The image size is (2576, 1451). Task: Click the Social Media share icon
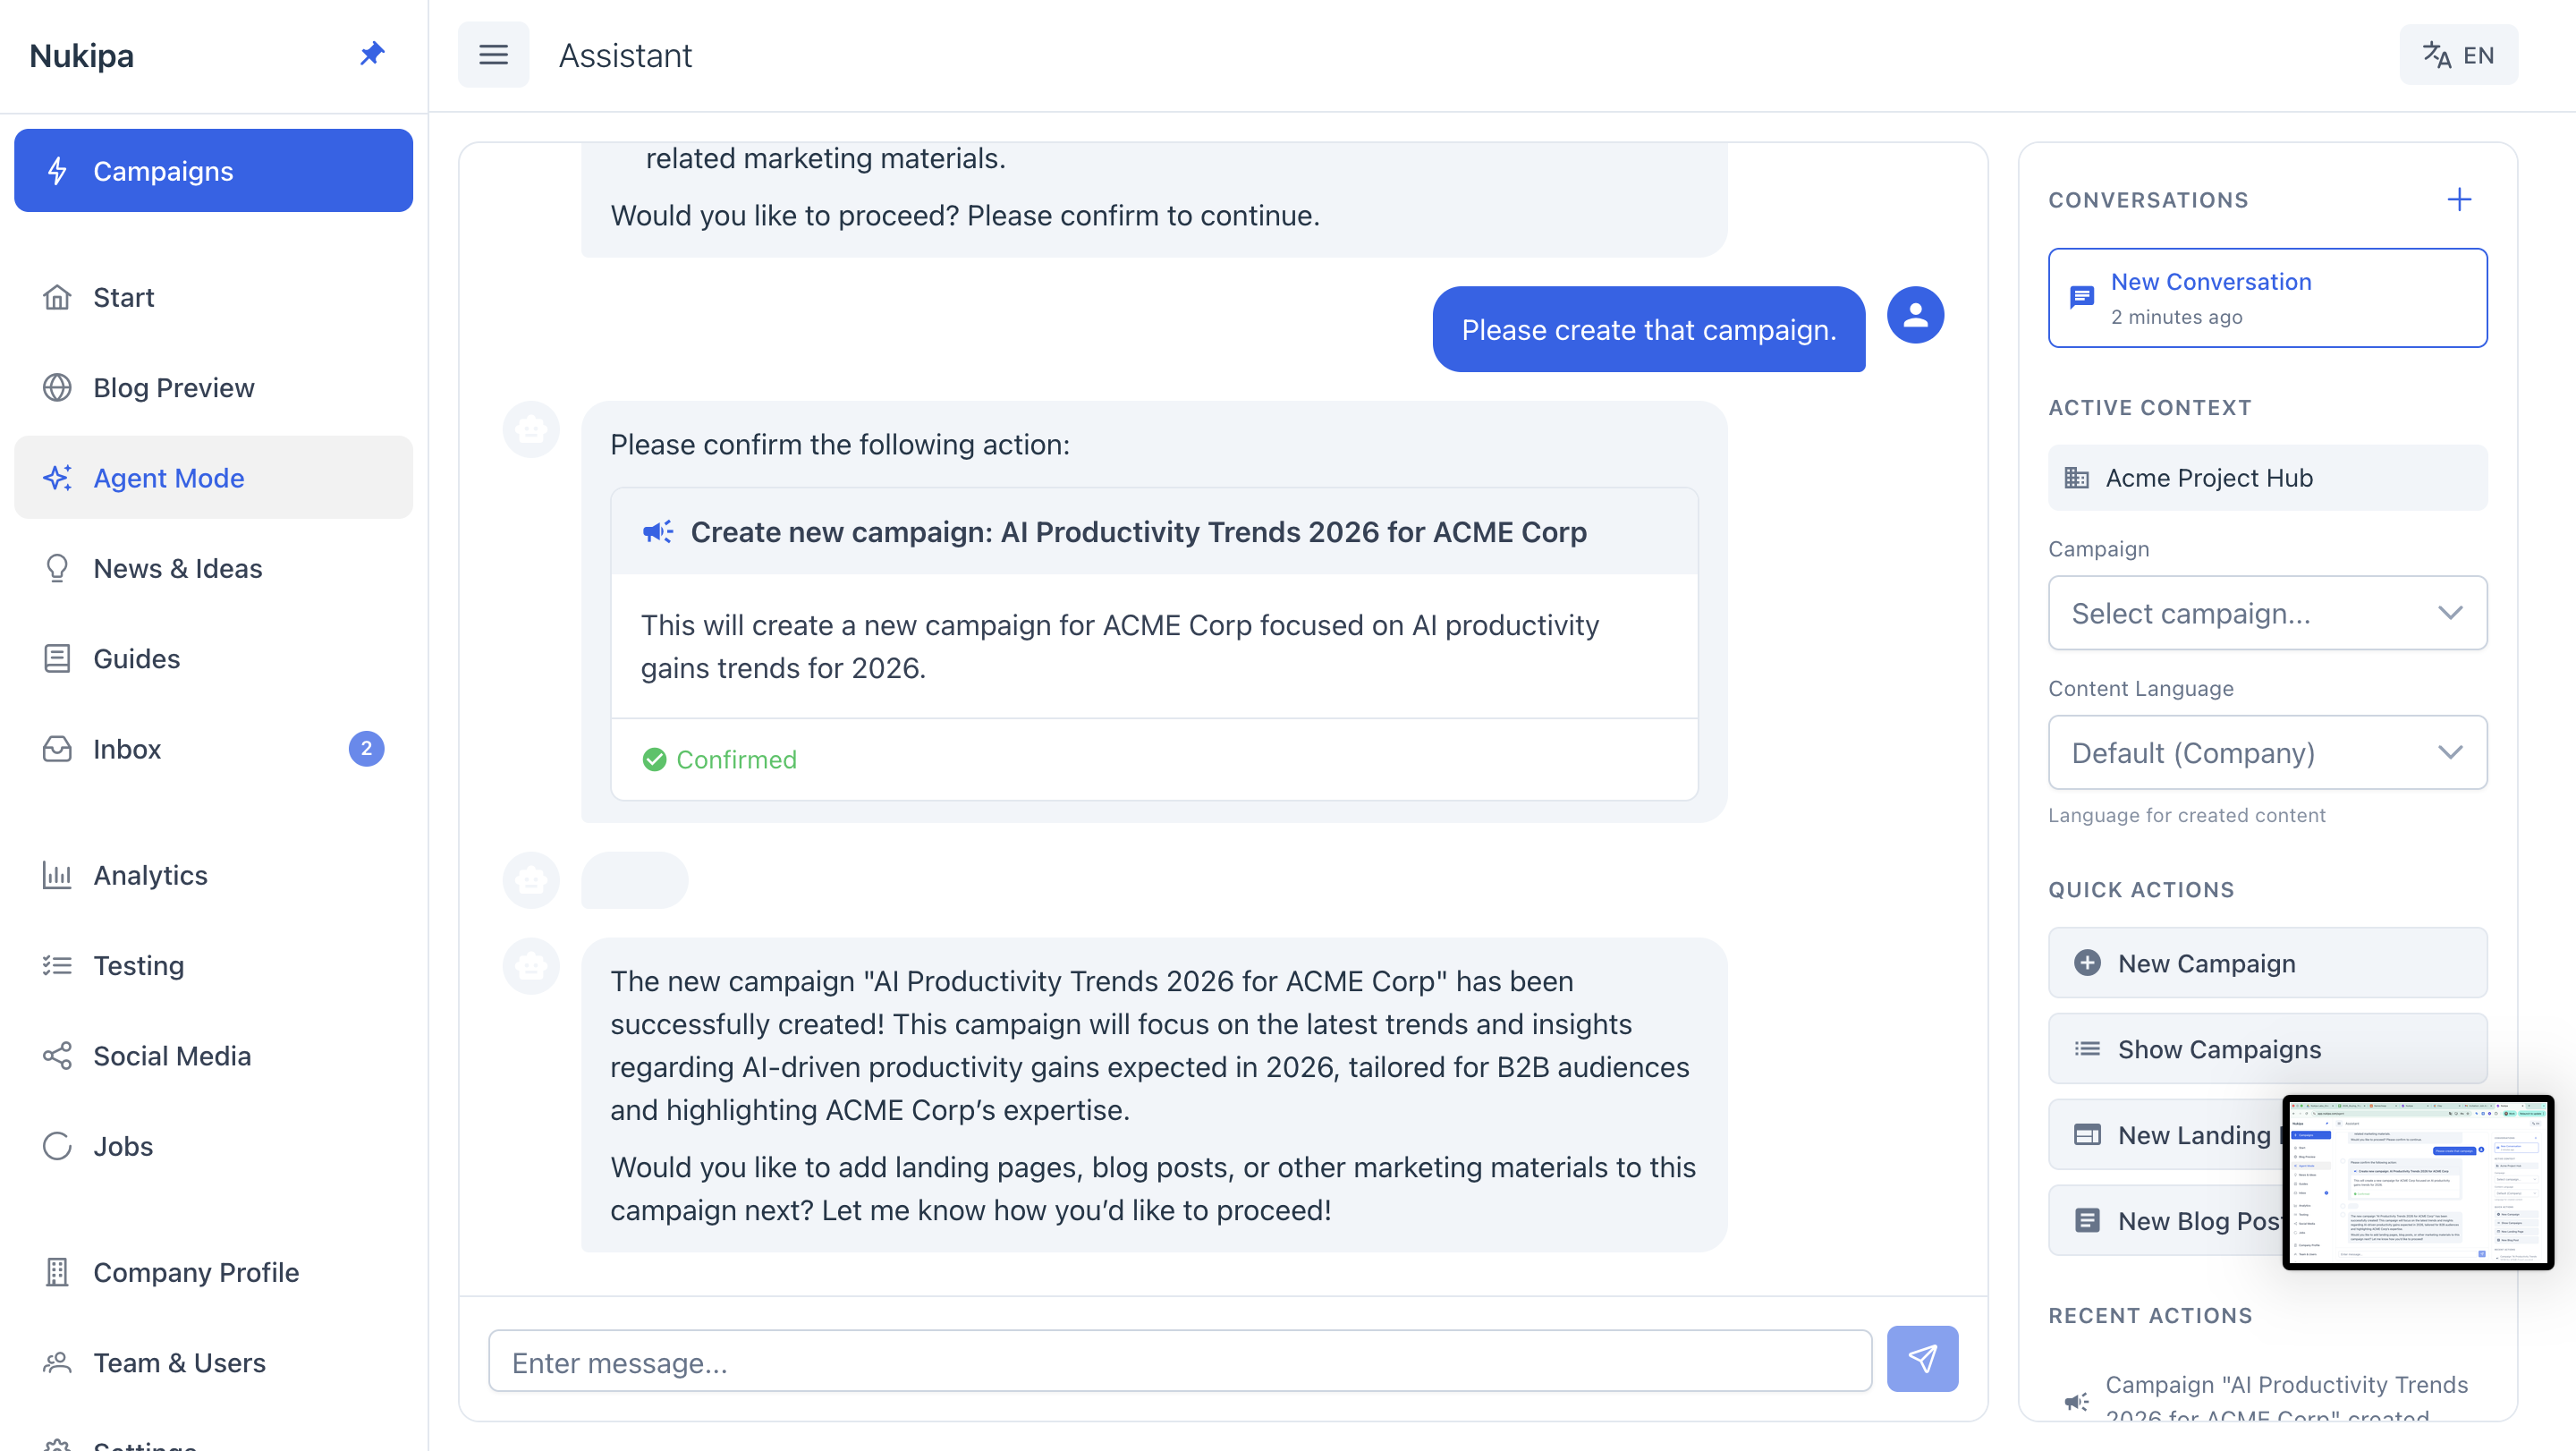click(57, 1056)
